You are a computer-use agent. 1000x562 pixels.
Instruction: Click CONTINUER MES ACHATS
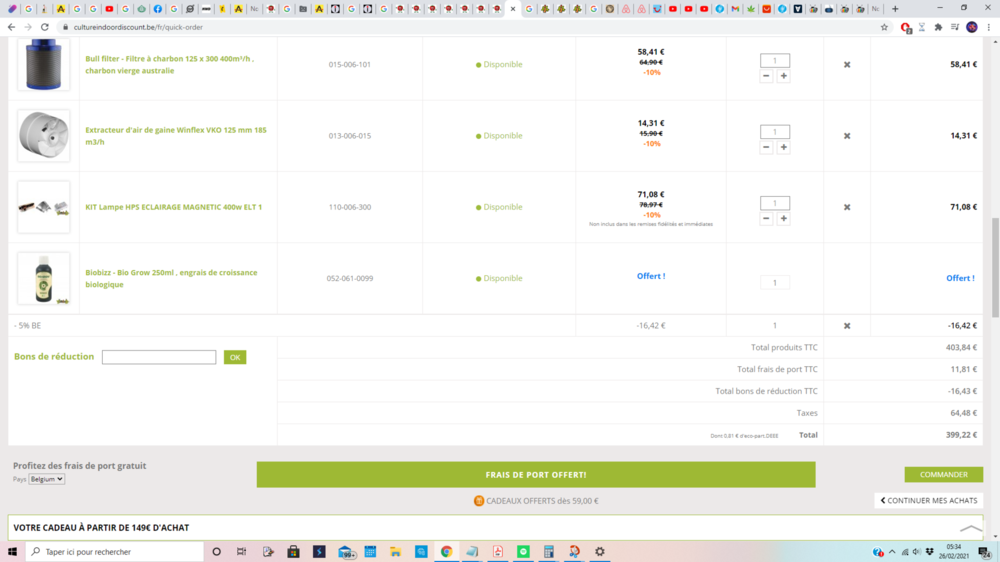pyautogui.click(x=929, y=501)
